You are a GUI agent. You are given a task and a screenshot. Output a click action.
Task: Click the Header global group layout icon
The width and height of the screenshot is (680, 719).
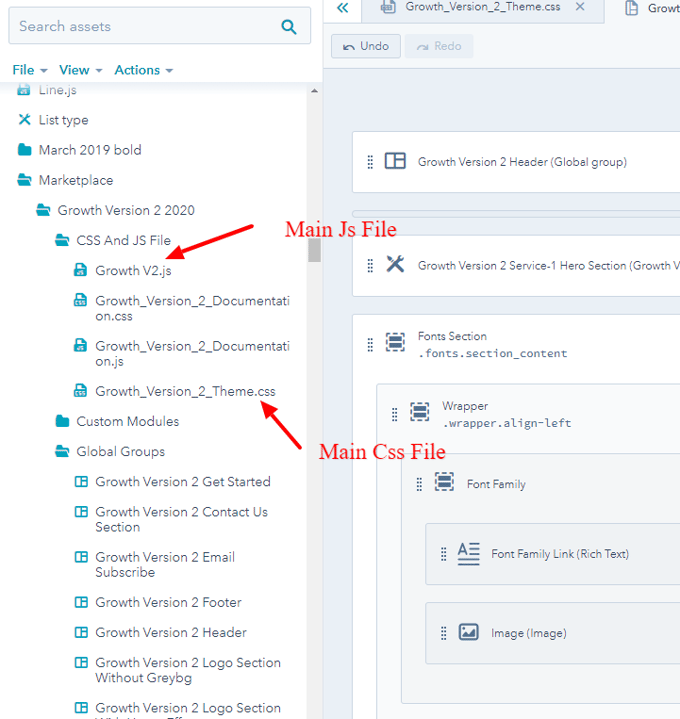click(395, 161)
